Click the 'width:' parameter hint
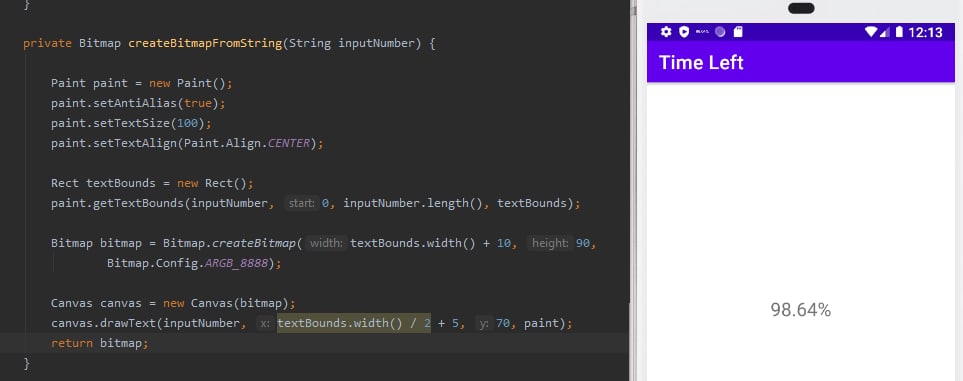Image resolution: width=963 pixels, height=381 pixels. pyautogui.click(x=326, y=243)
